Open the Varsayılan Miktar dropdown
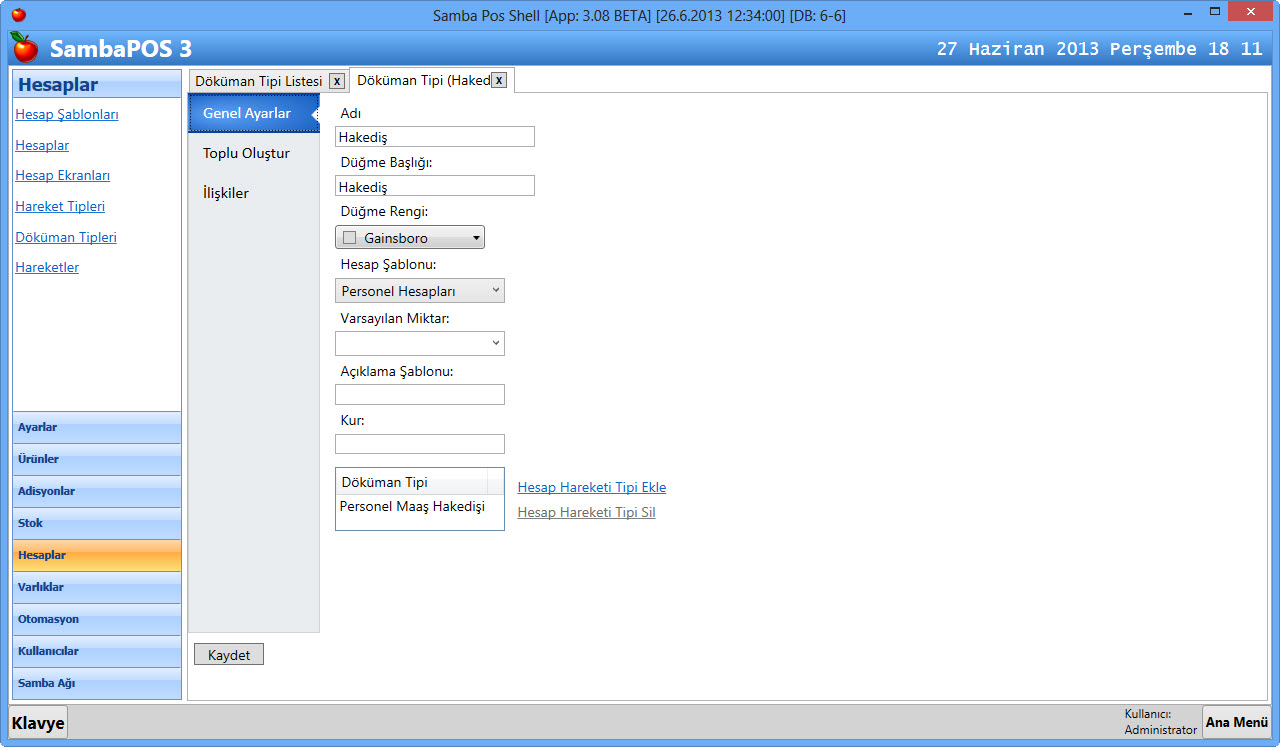This screenshot has width=1280, height=747. (x=496, y=344)
